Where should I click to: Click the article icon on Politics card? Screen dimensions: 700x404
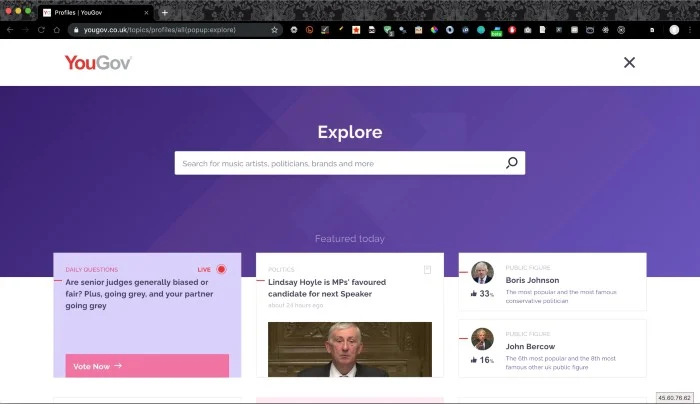pos(427,269)
